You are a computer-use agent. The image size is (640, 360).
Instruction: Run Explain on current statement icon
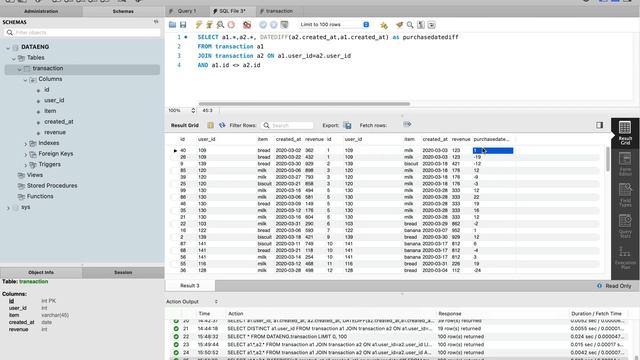[220, 25]
